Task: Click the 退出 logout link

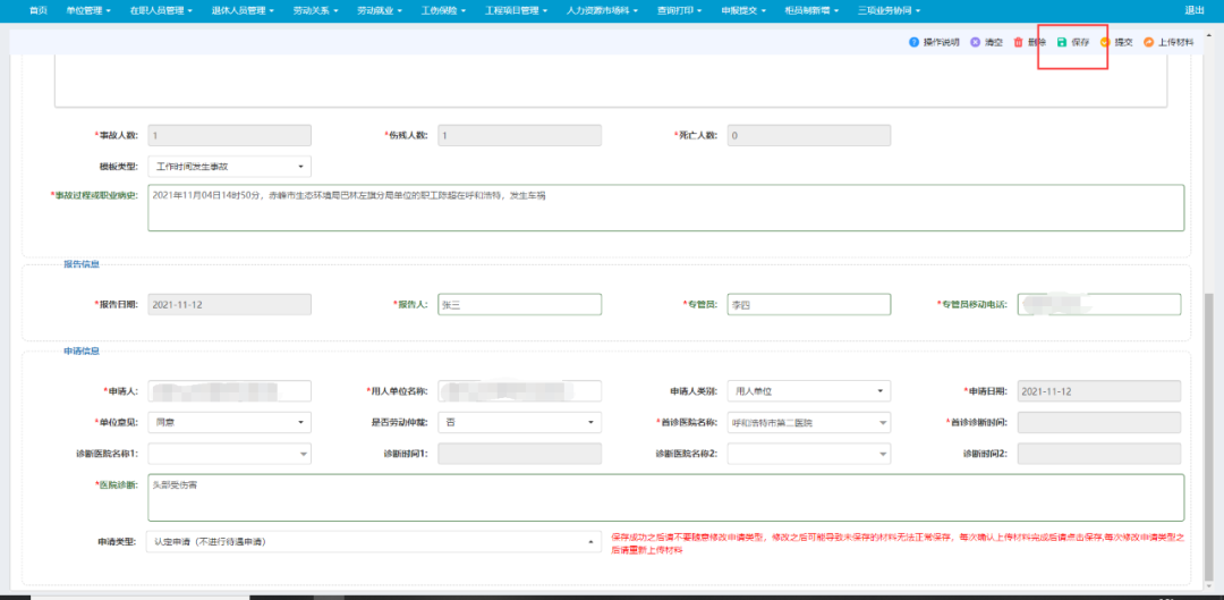Action: (x=1194, y=10)
